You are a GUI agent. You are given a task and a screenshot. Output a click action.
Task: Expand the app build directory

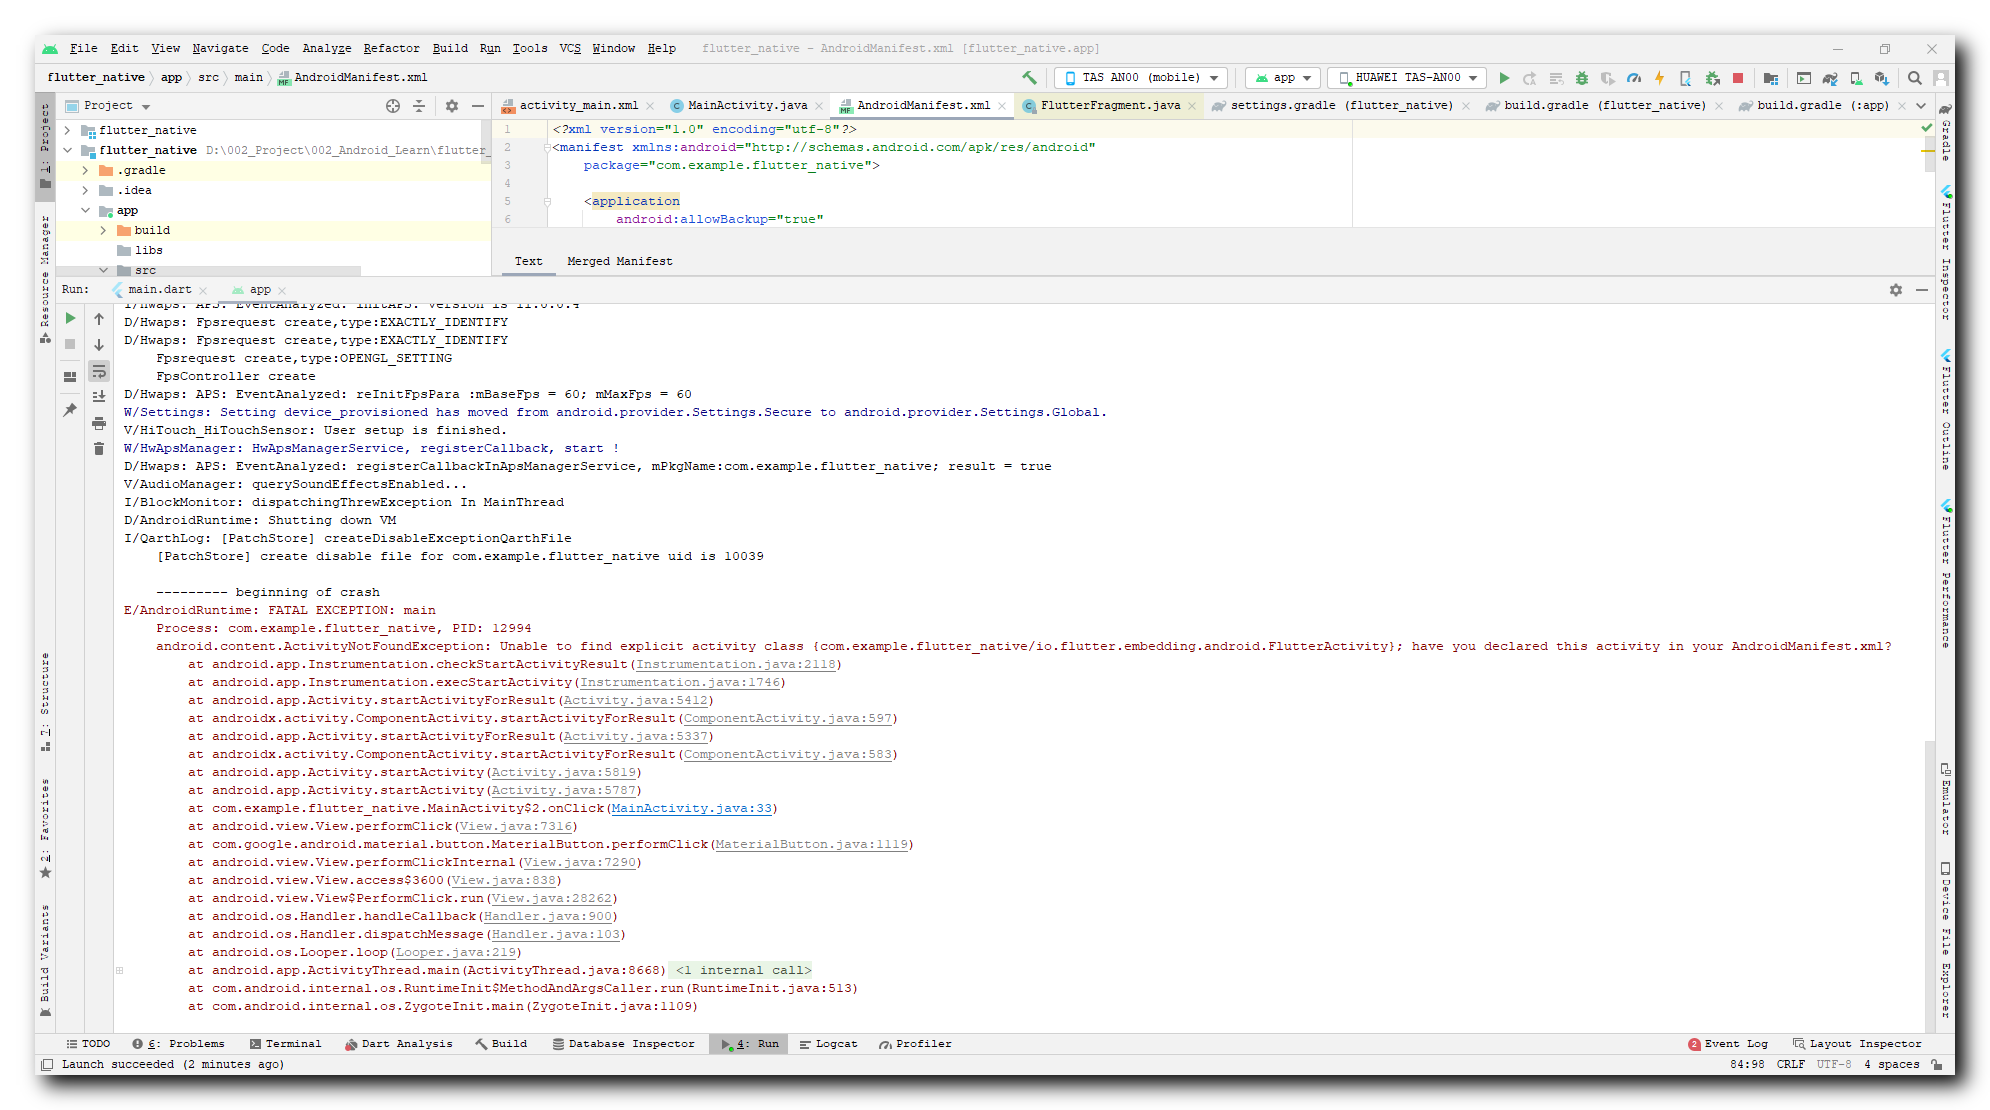click(x=109, y=230)
